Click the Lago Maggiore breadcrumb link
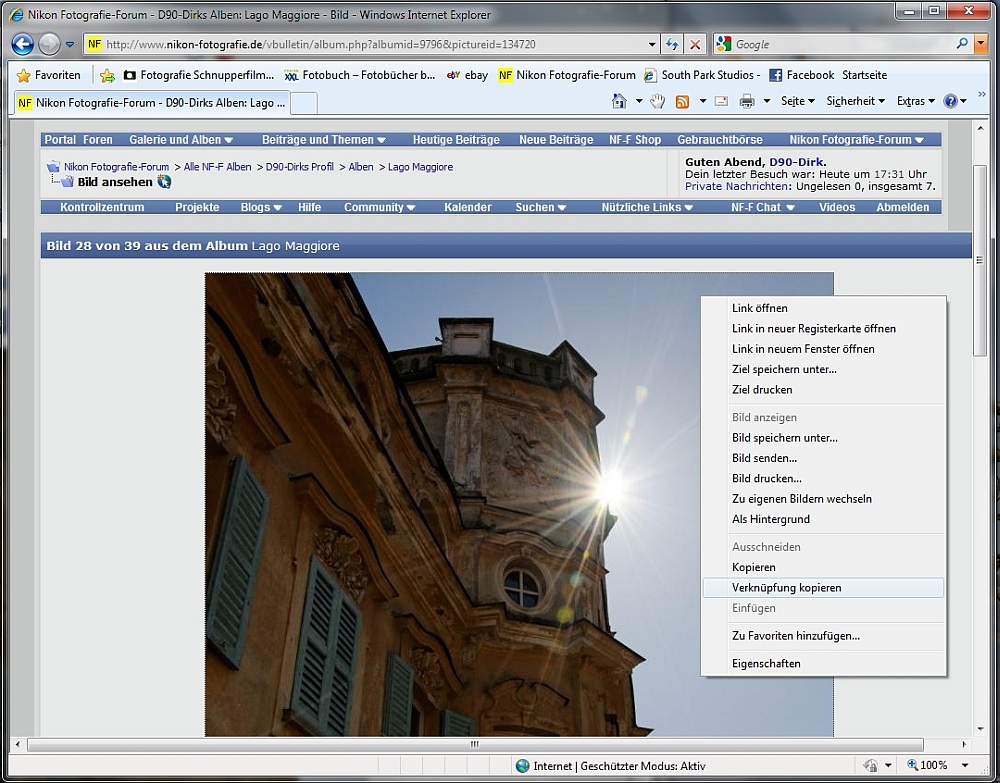This screenshot has width=1000, height=783. [420, 167]
